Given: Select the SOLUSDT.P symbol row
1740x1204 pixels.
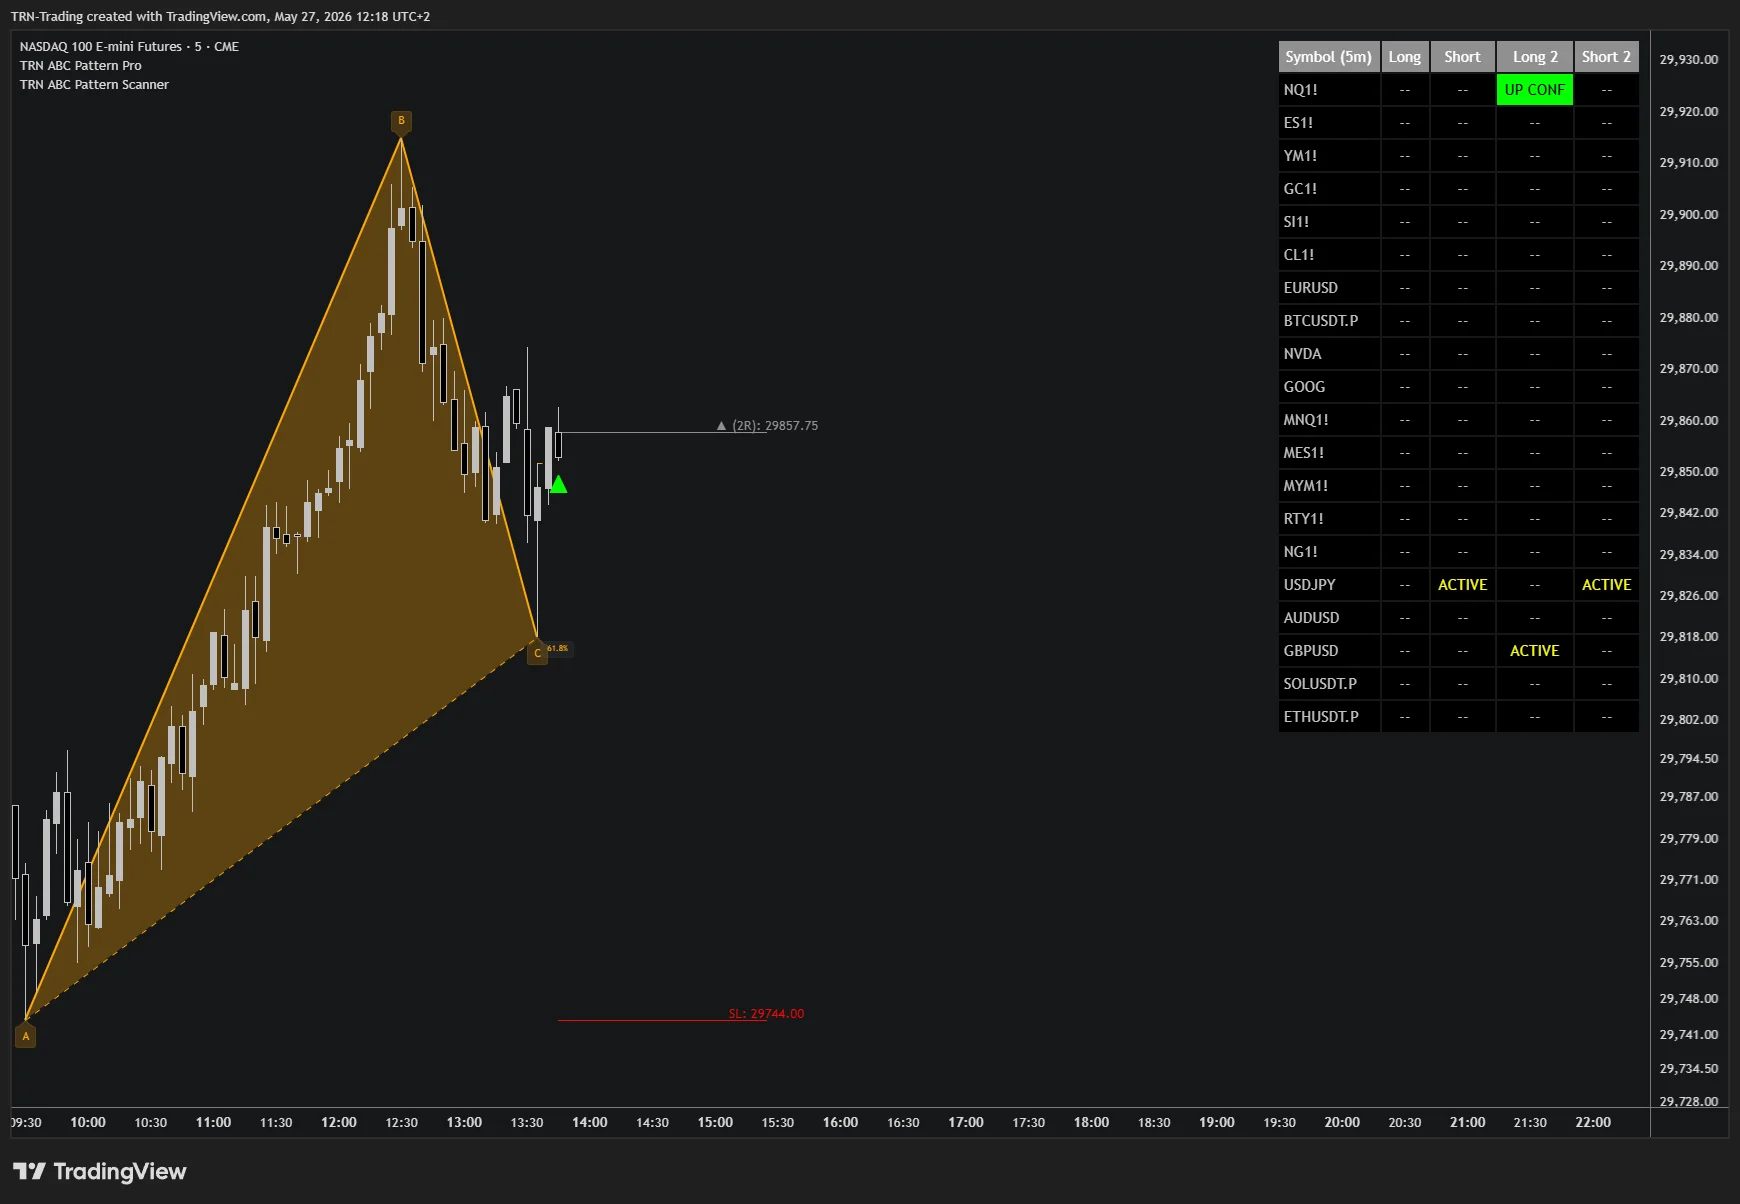Looking at the screenshot, I should coord(1458,684).
